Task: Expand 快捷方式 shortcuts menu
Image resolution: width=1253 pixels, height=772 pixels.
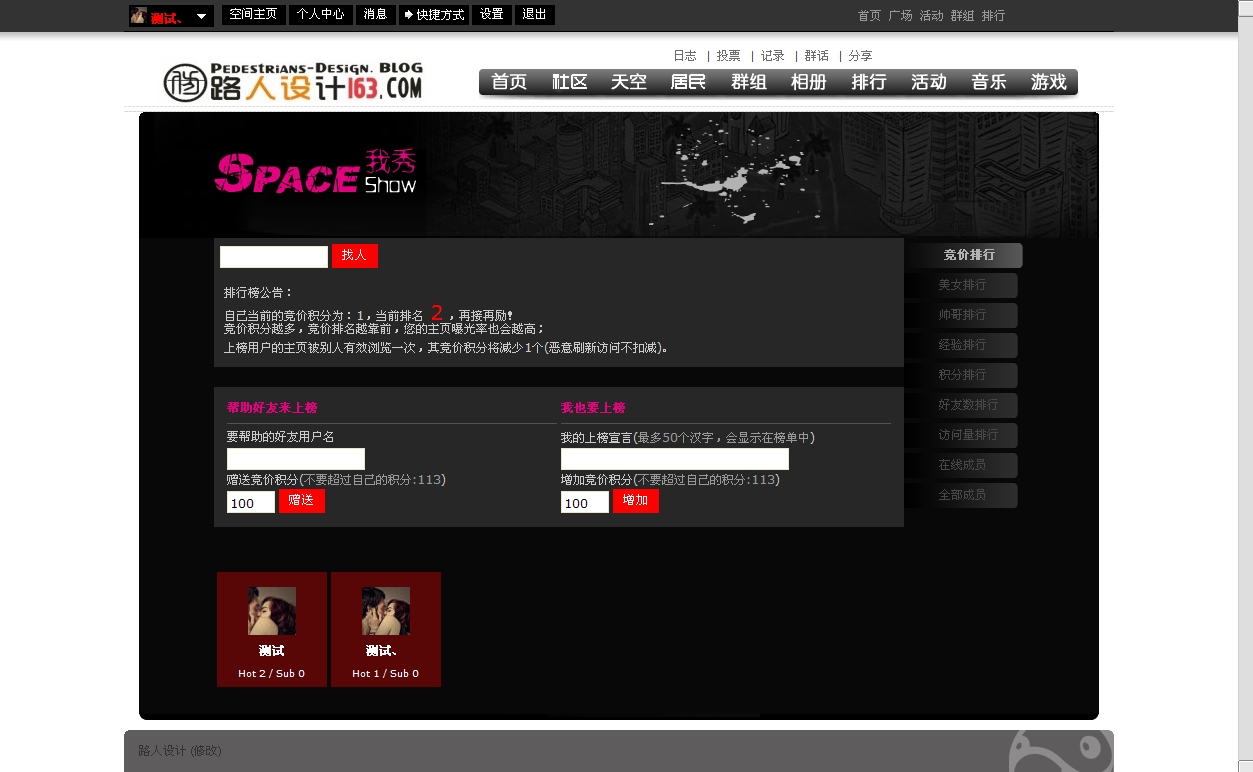Action: [434, 15]
